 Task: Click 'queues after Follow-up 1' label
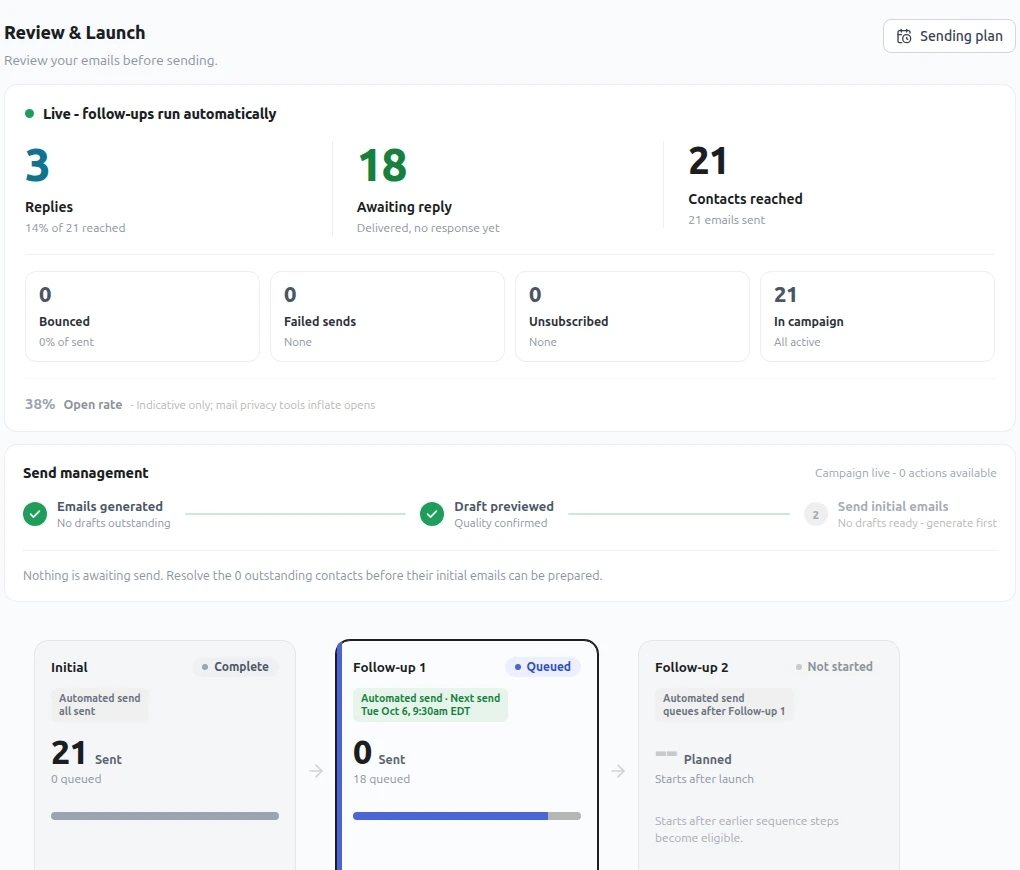tap(724, 704)
